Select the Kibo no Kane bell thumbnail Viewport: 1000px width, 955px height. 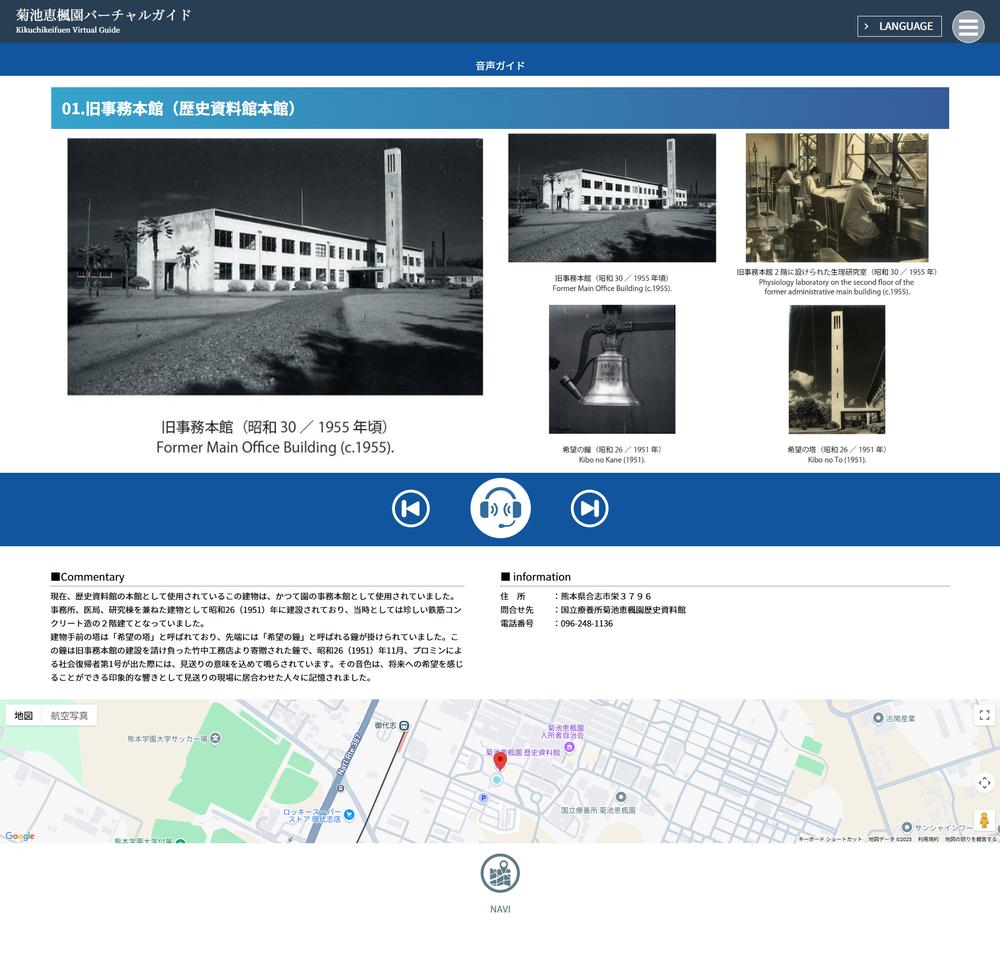coord(612,369)
